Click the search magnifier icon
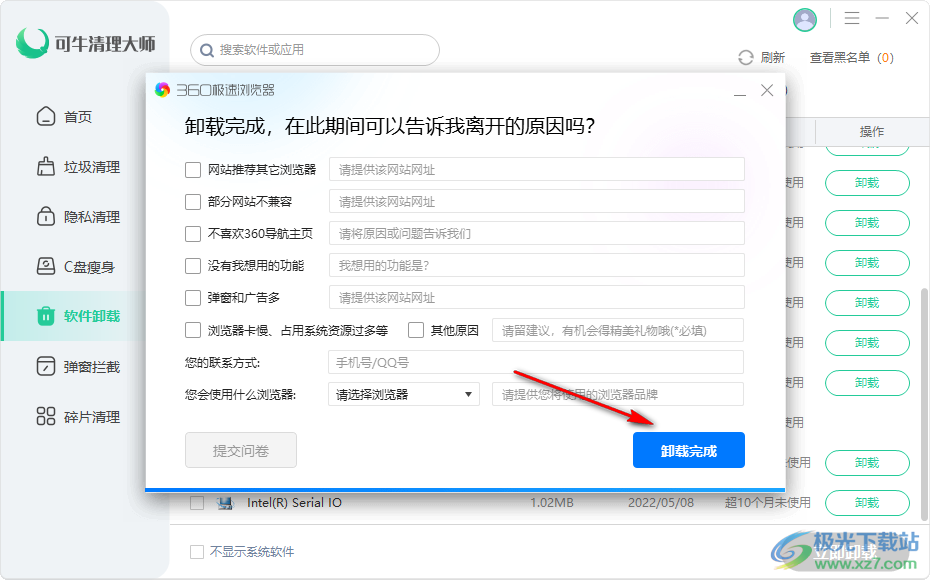Screen dimensions: 930x580 pyautogui.click(x=206, y=50)
